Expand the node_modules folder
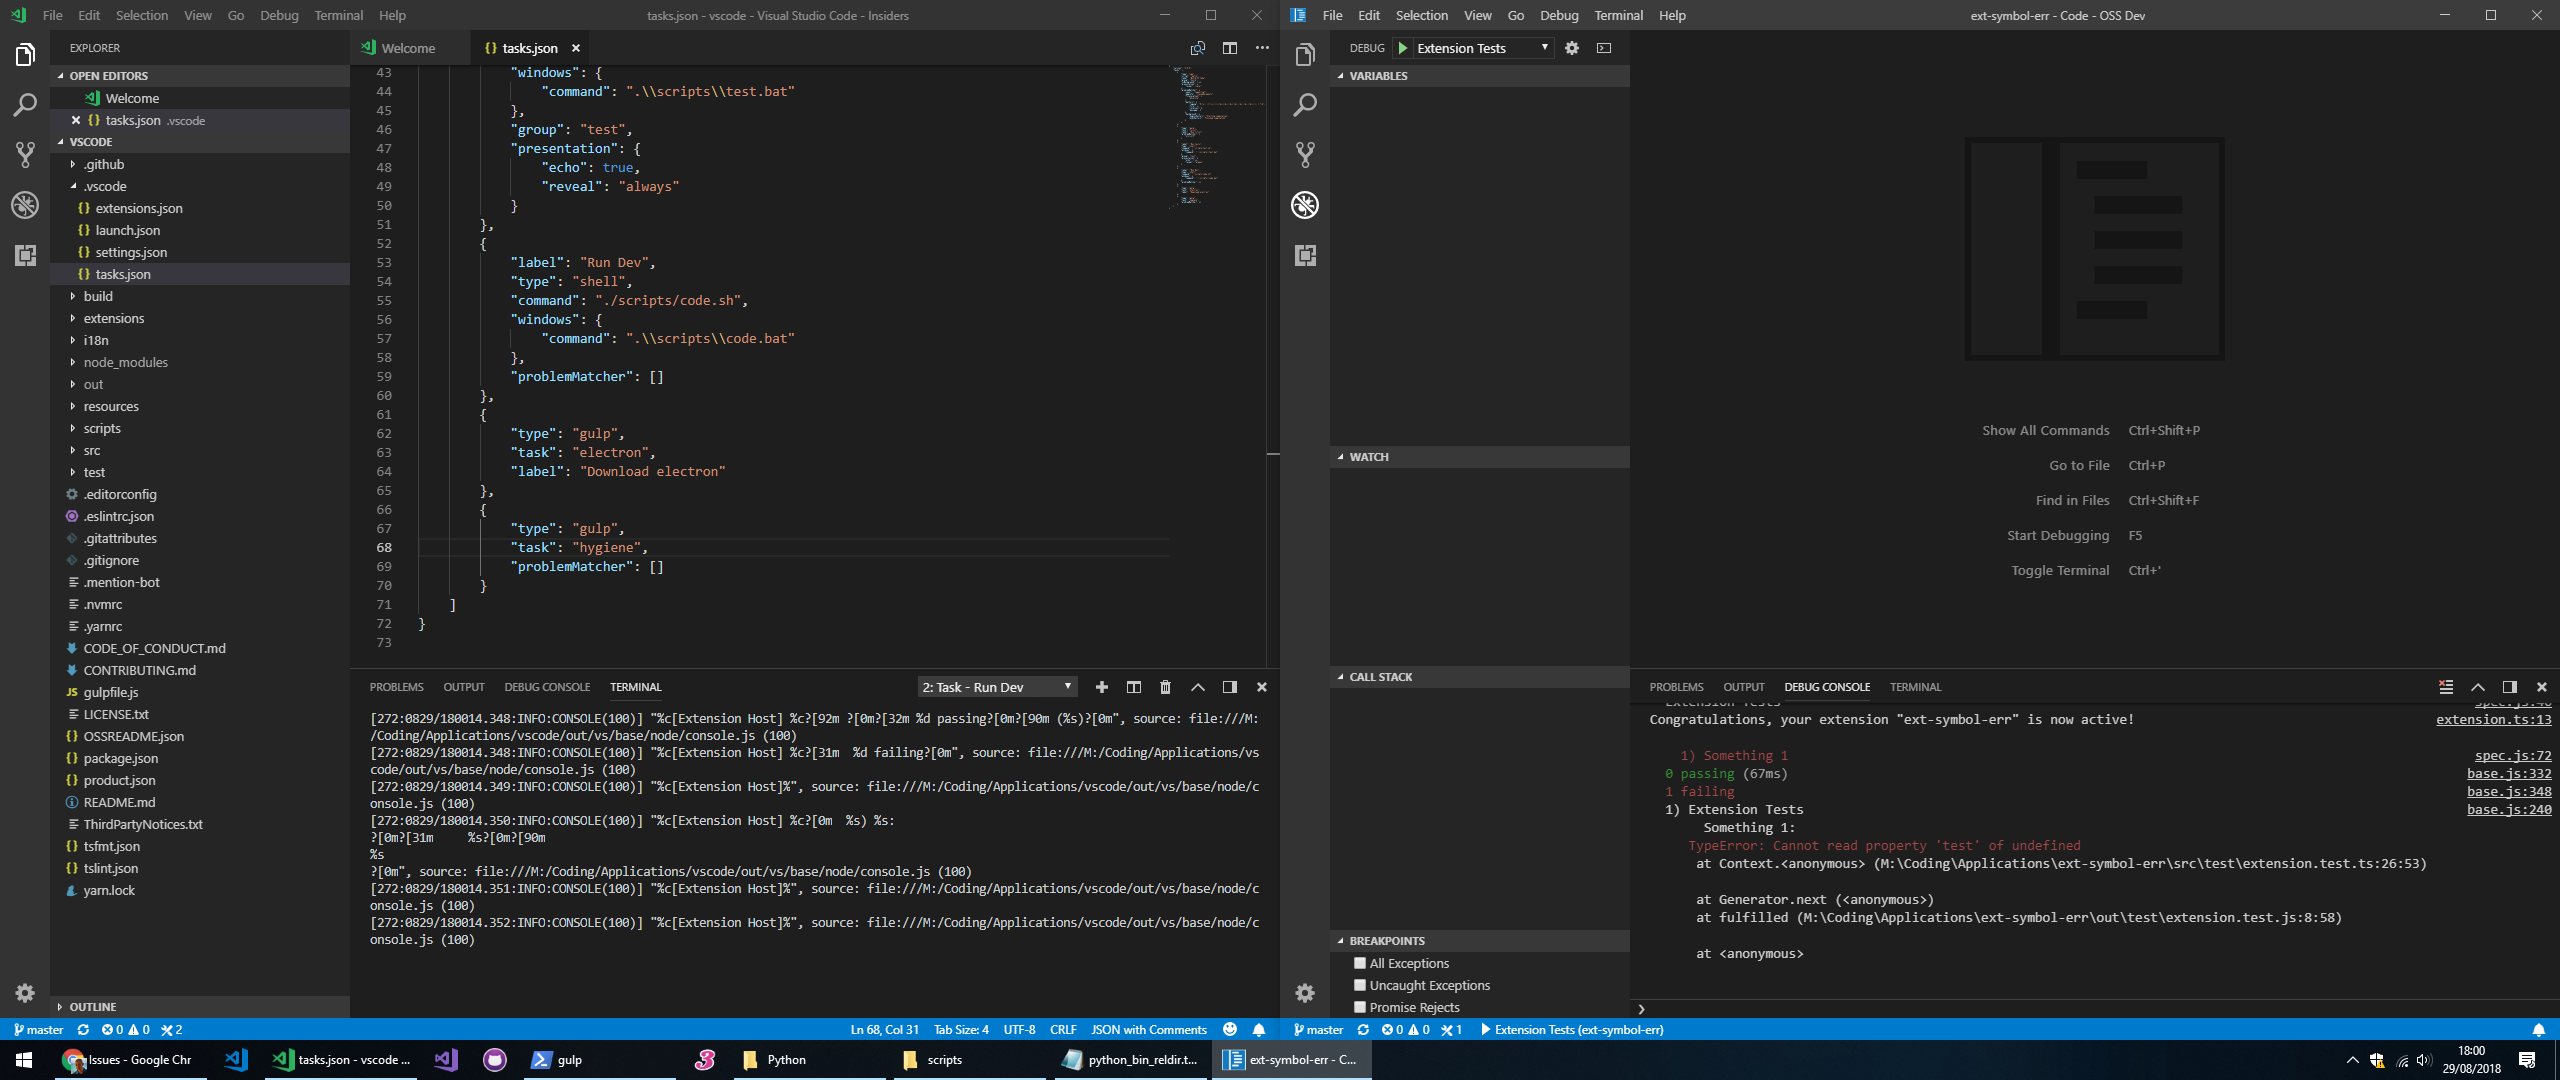 (x=126, y=362)
